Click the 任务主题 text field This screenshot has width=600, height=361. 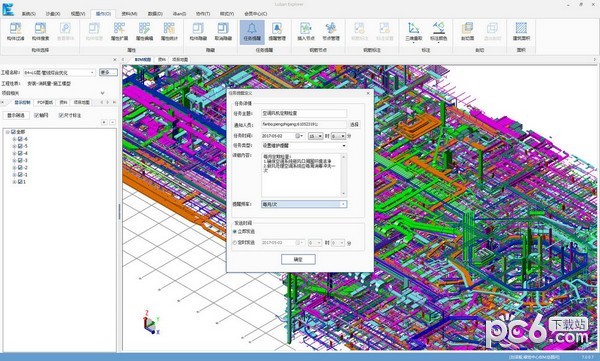(304, 113)
